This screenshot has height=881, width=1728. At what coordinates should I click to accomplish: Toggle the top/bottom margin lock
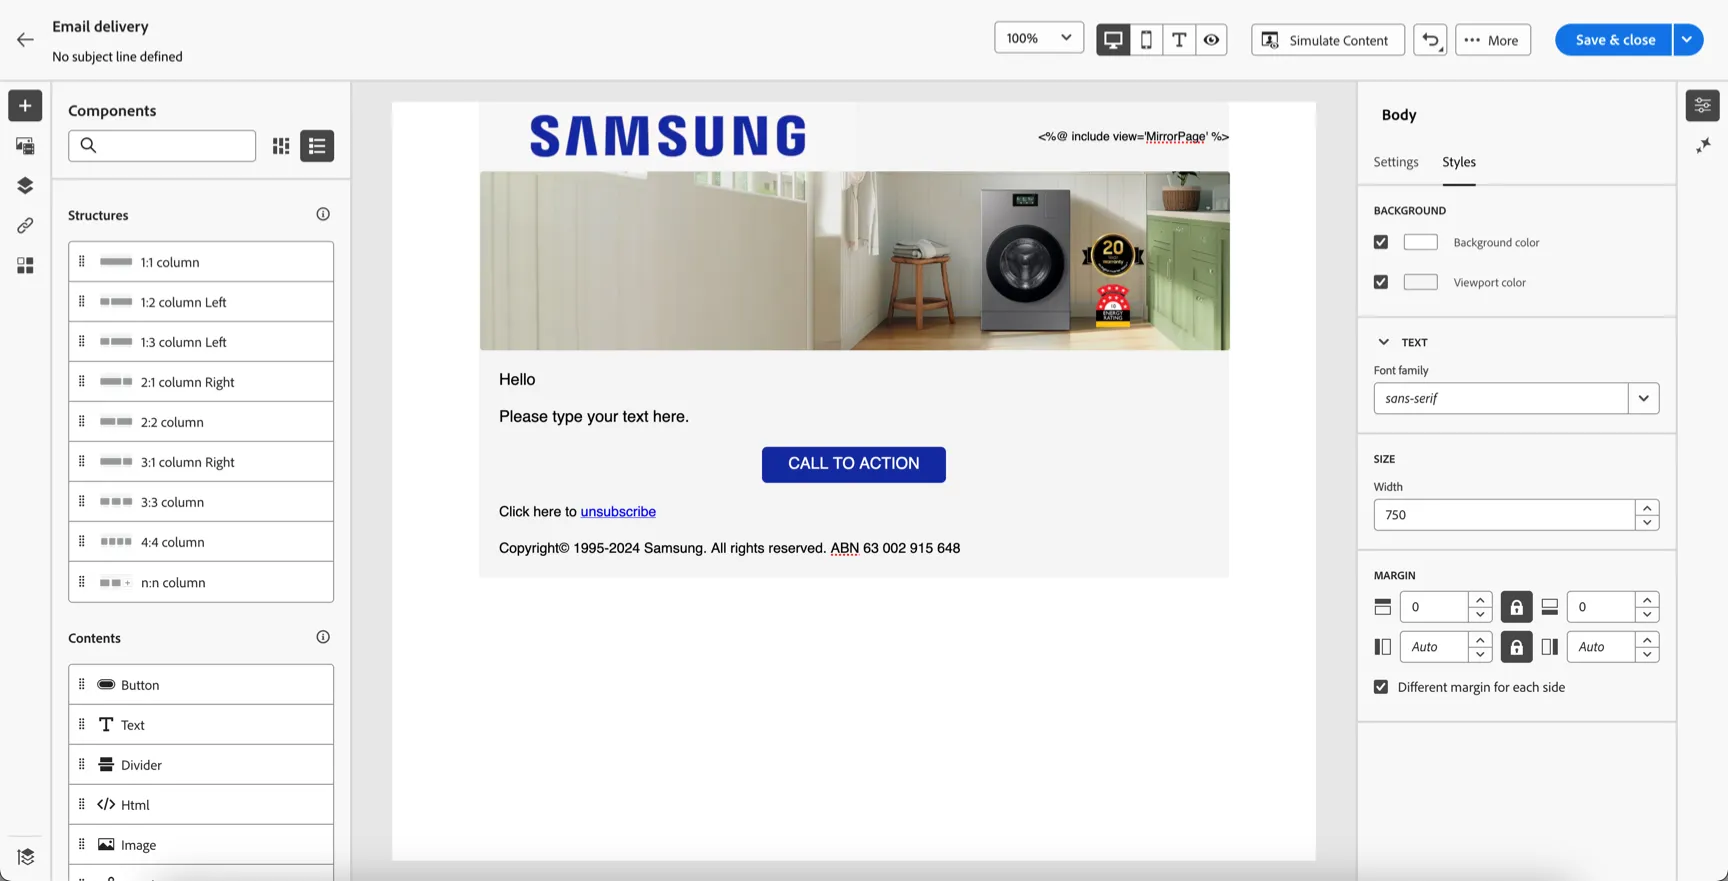click(x=1516, y=607)
